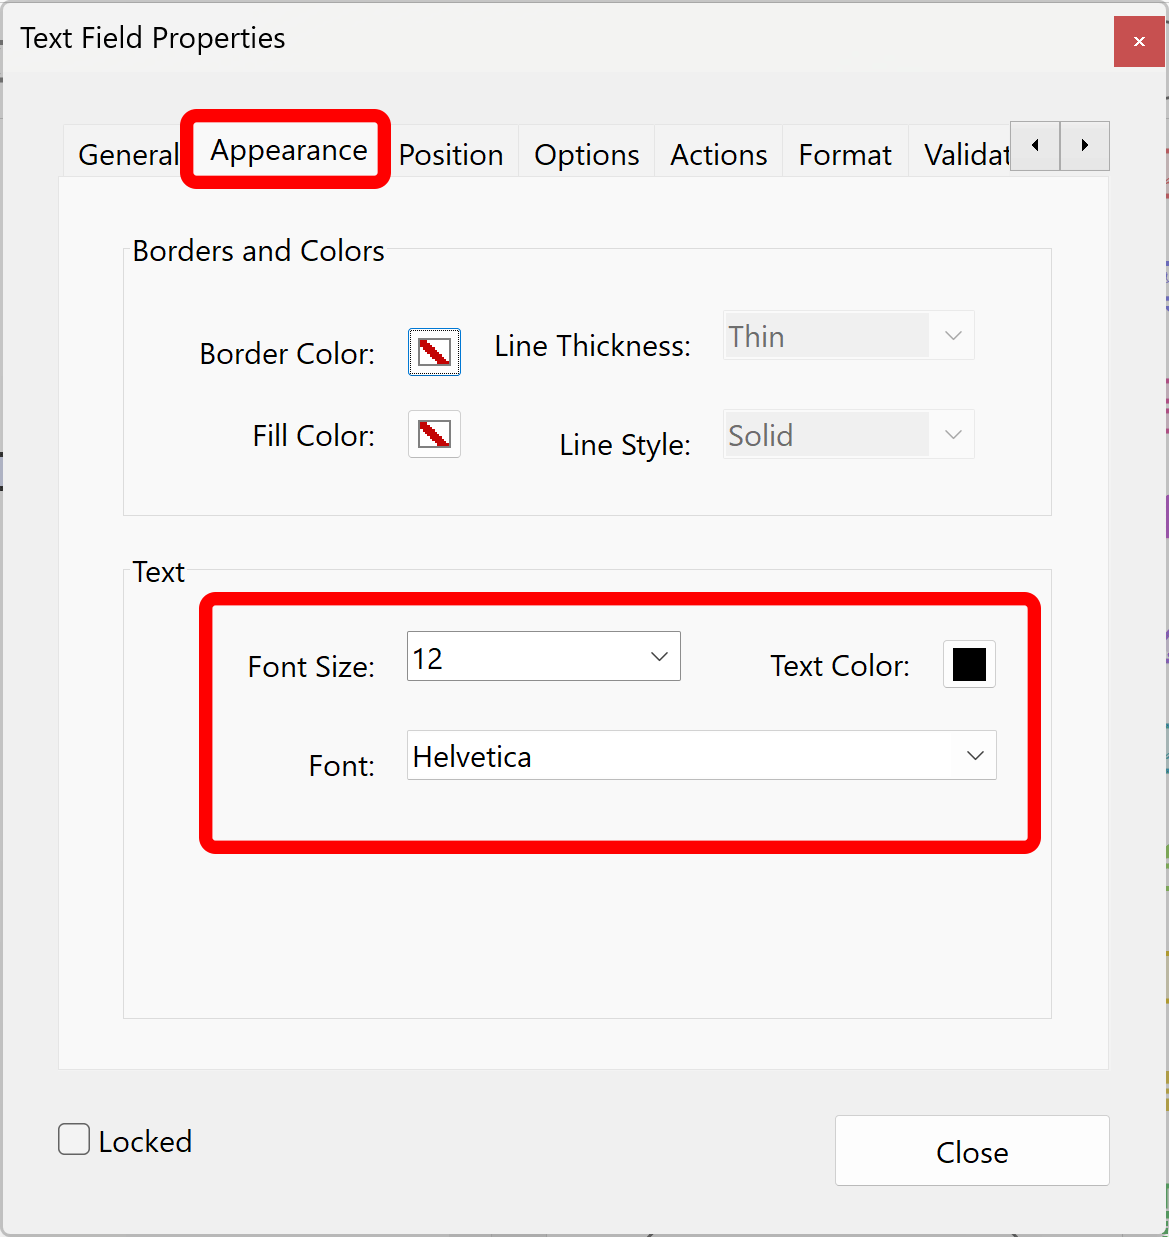Open the Fill Color picker
The width and height of the screenshot is (1169, 1237).
coord(433,434)
